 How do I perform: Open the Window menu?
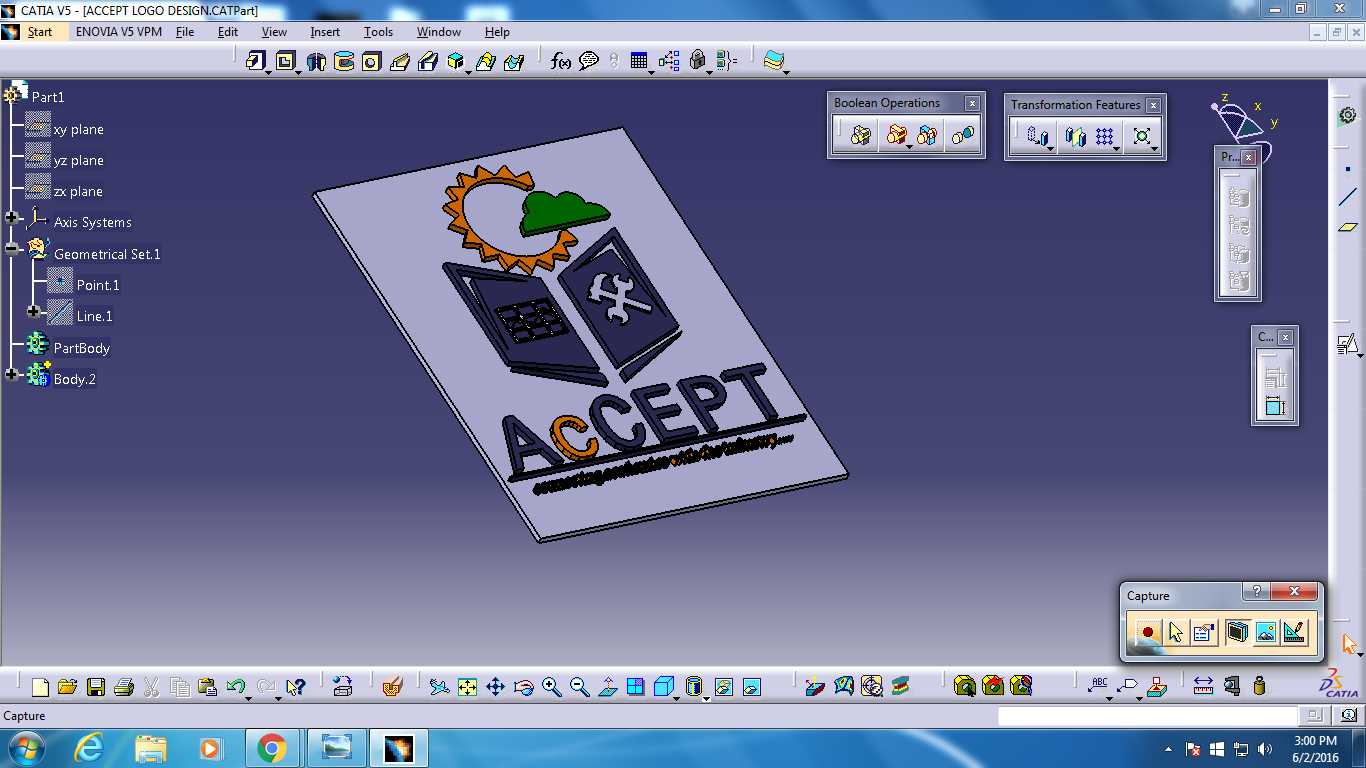point(439,32)
